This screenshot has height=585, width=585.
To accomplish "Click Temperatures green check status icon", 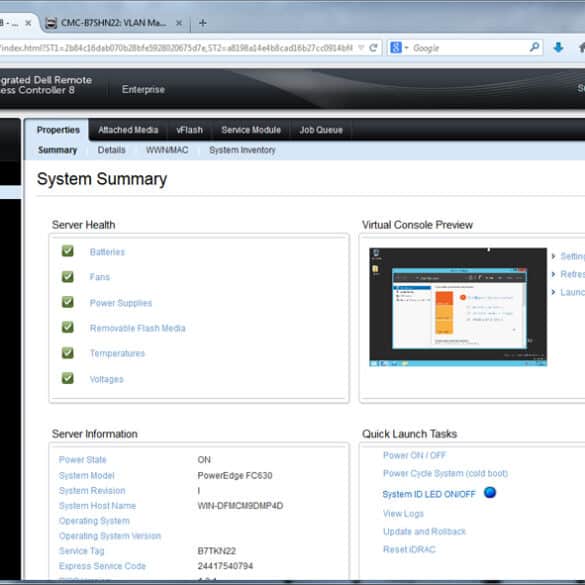I will tap(68, 353).
